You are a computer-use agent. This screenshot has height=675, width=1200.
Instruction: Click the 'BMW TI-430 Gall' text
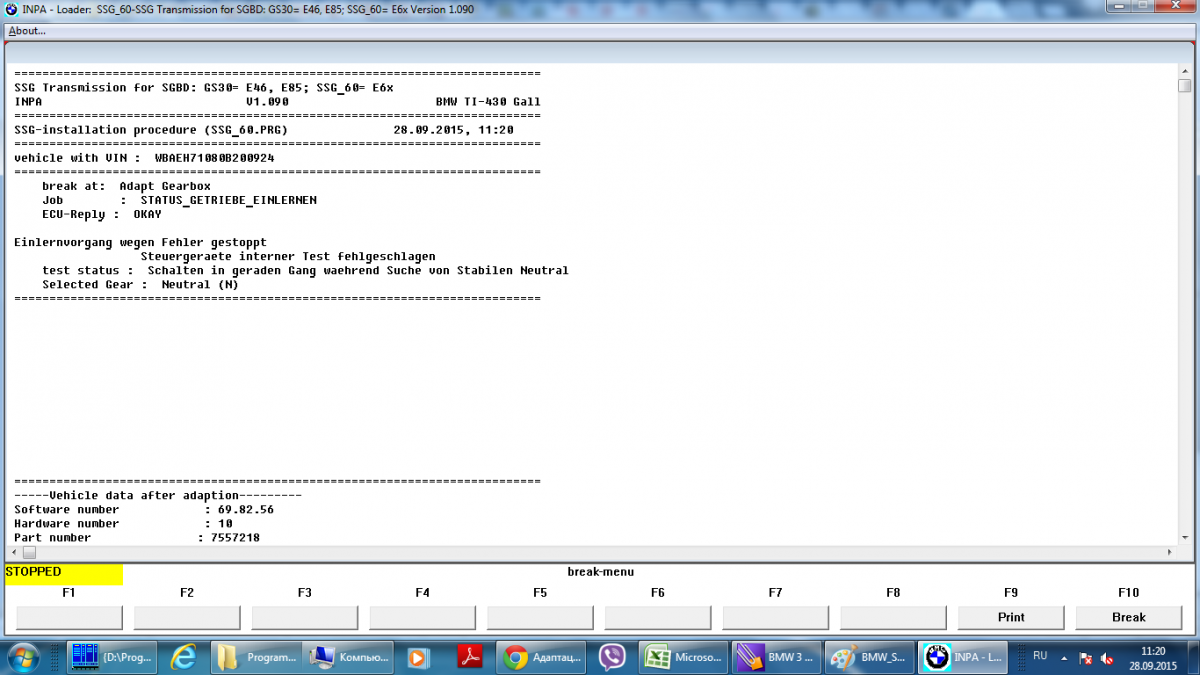[488, 102]
